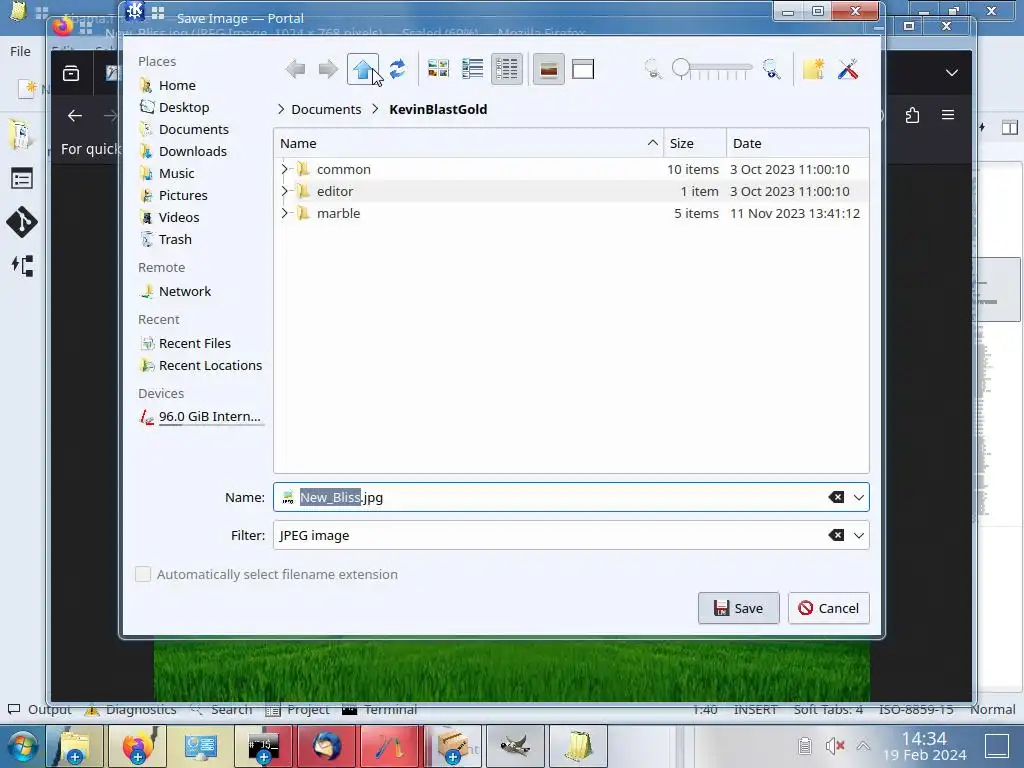Click the Cancel button
This screenshot has width=1024, height=768.
[x=828, y=608]
